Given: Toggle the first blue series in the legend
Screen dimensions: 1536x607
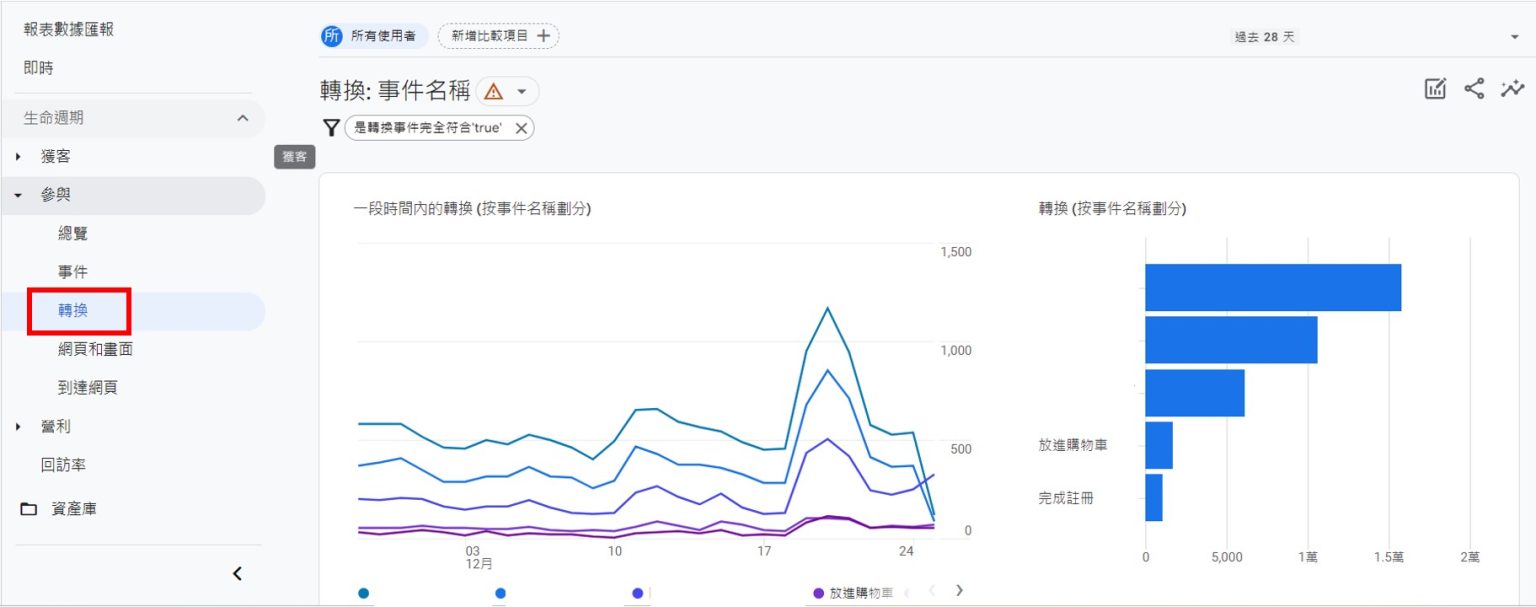Looking at the screenshot, I should click(x=363, y=592).
